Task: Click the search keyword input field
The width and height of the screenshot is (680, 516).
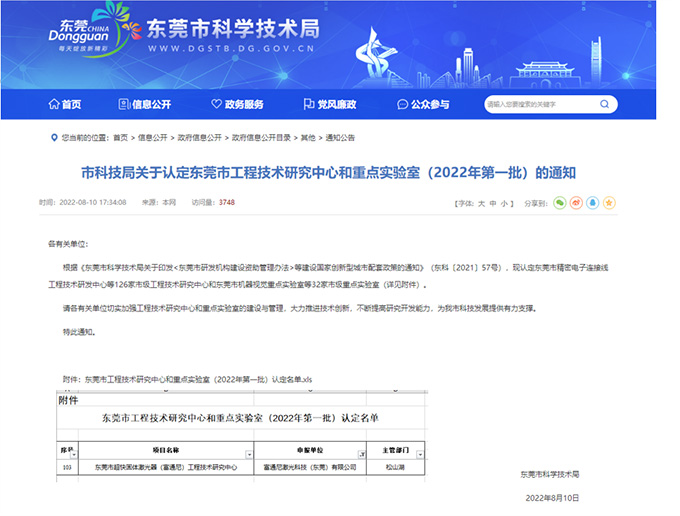Action: pos(542,104)
